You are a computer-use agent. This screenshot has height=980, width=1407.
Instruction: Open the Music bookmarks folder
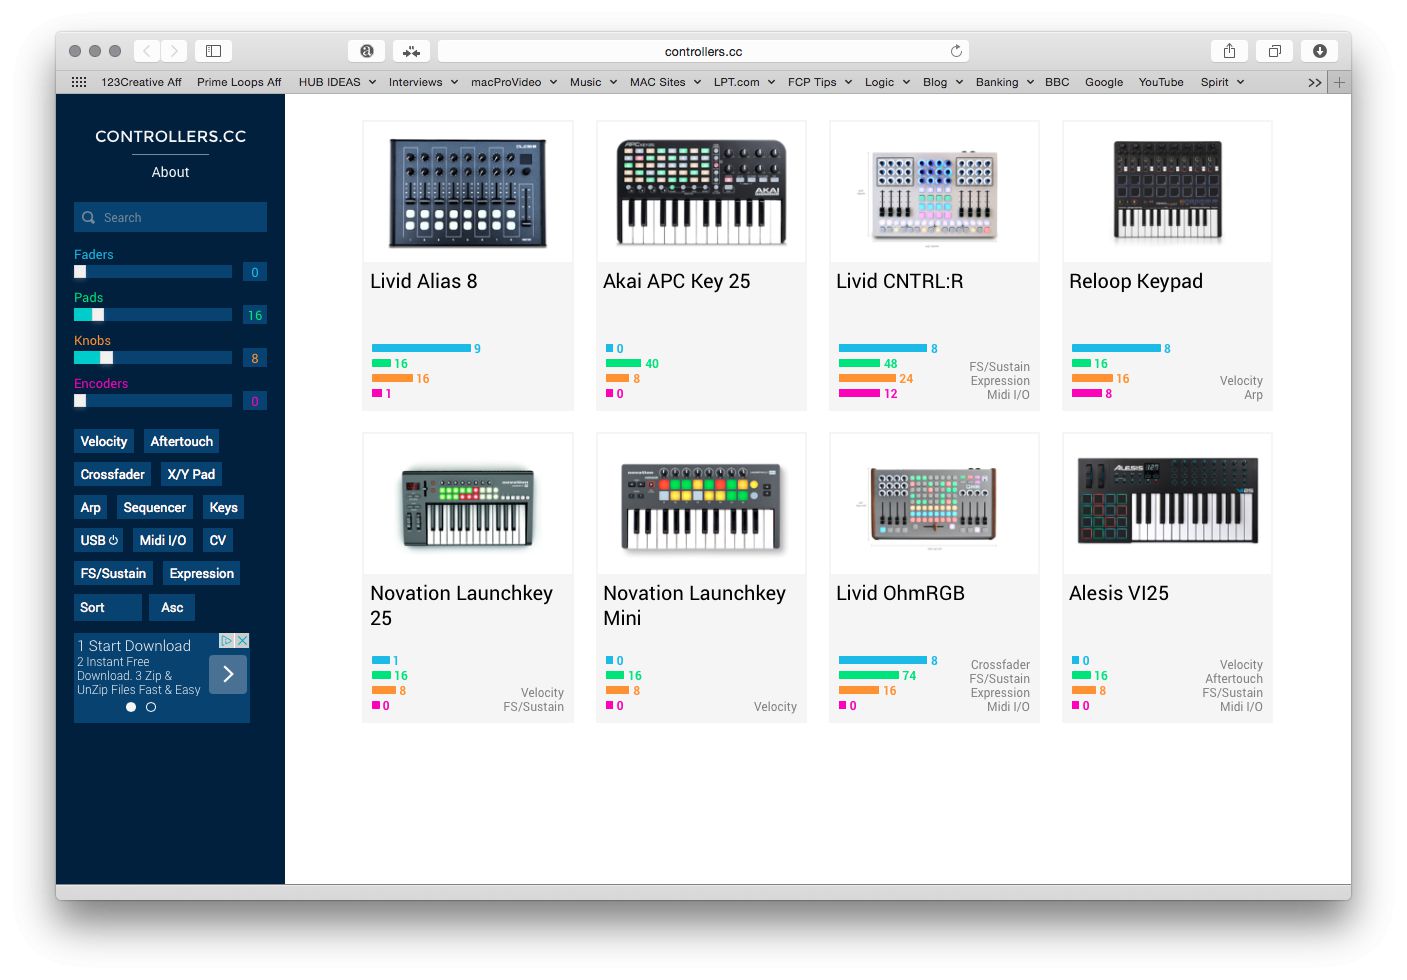593,82
